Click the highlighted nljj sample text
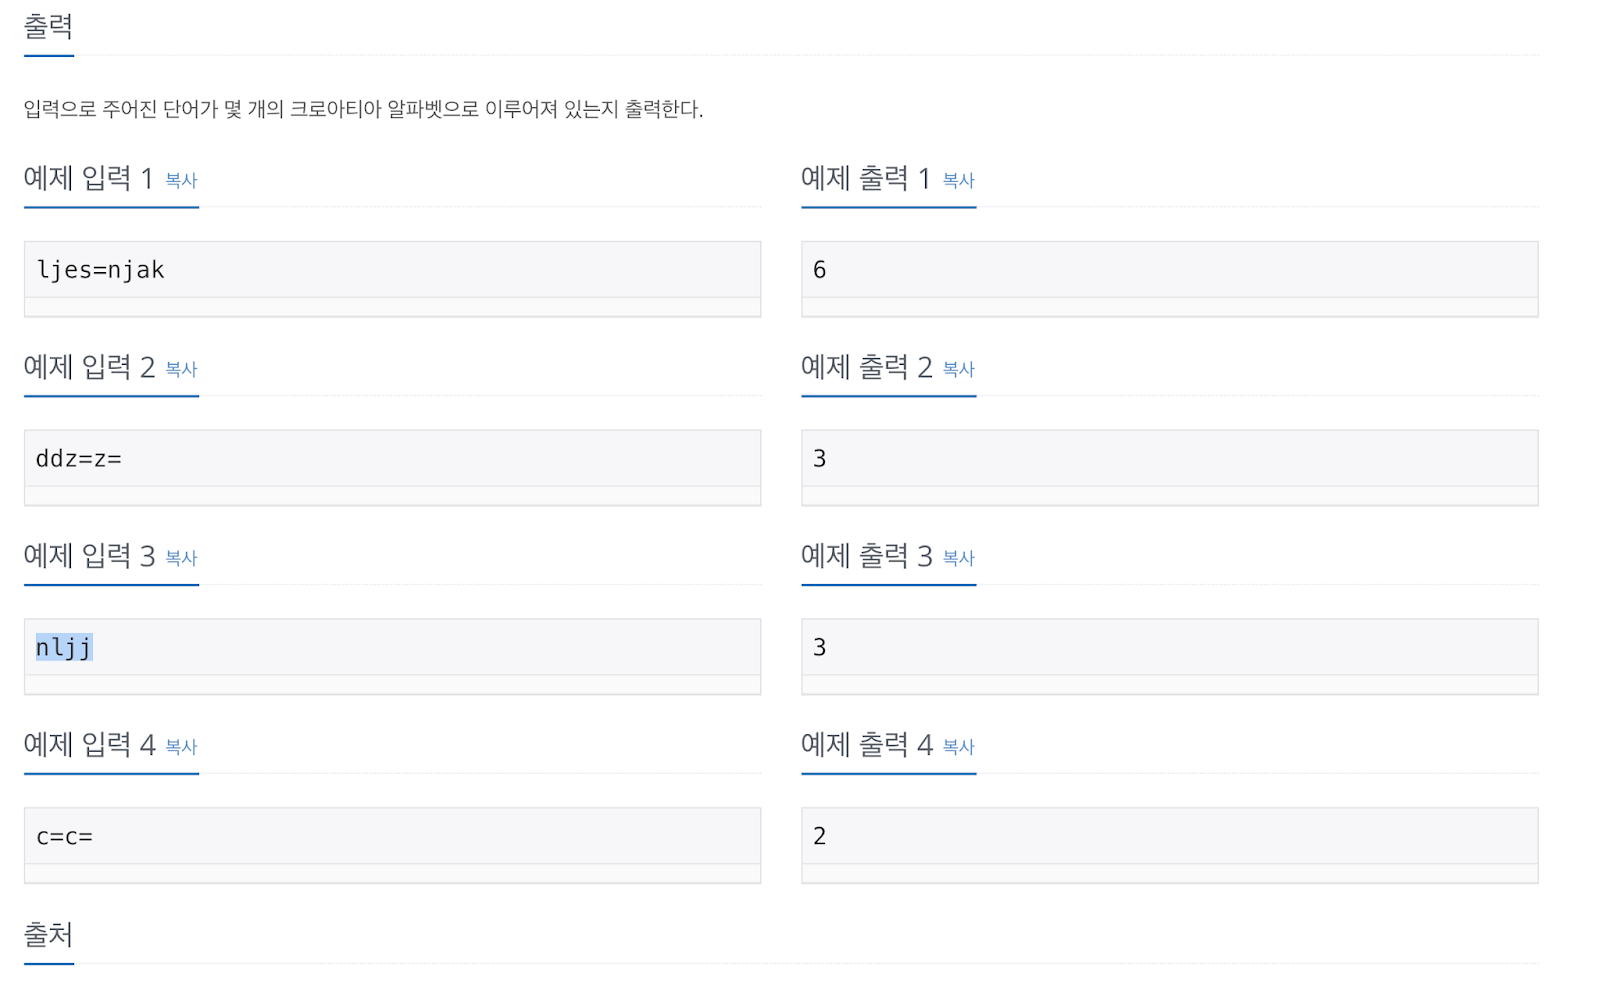 [x=64, y=648]
